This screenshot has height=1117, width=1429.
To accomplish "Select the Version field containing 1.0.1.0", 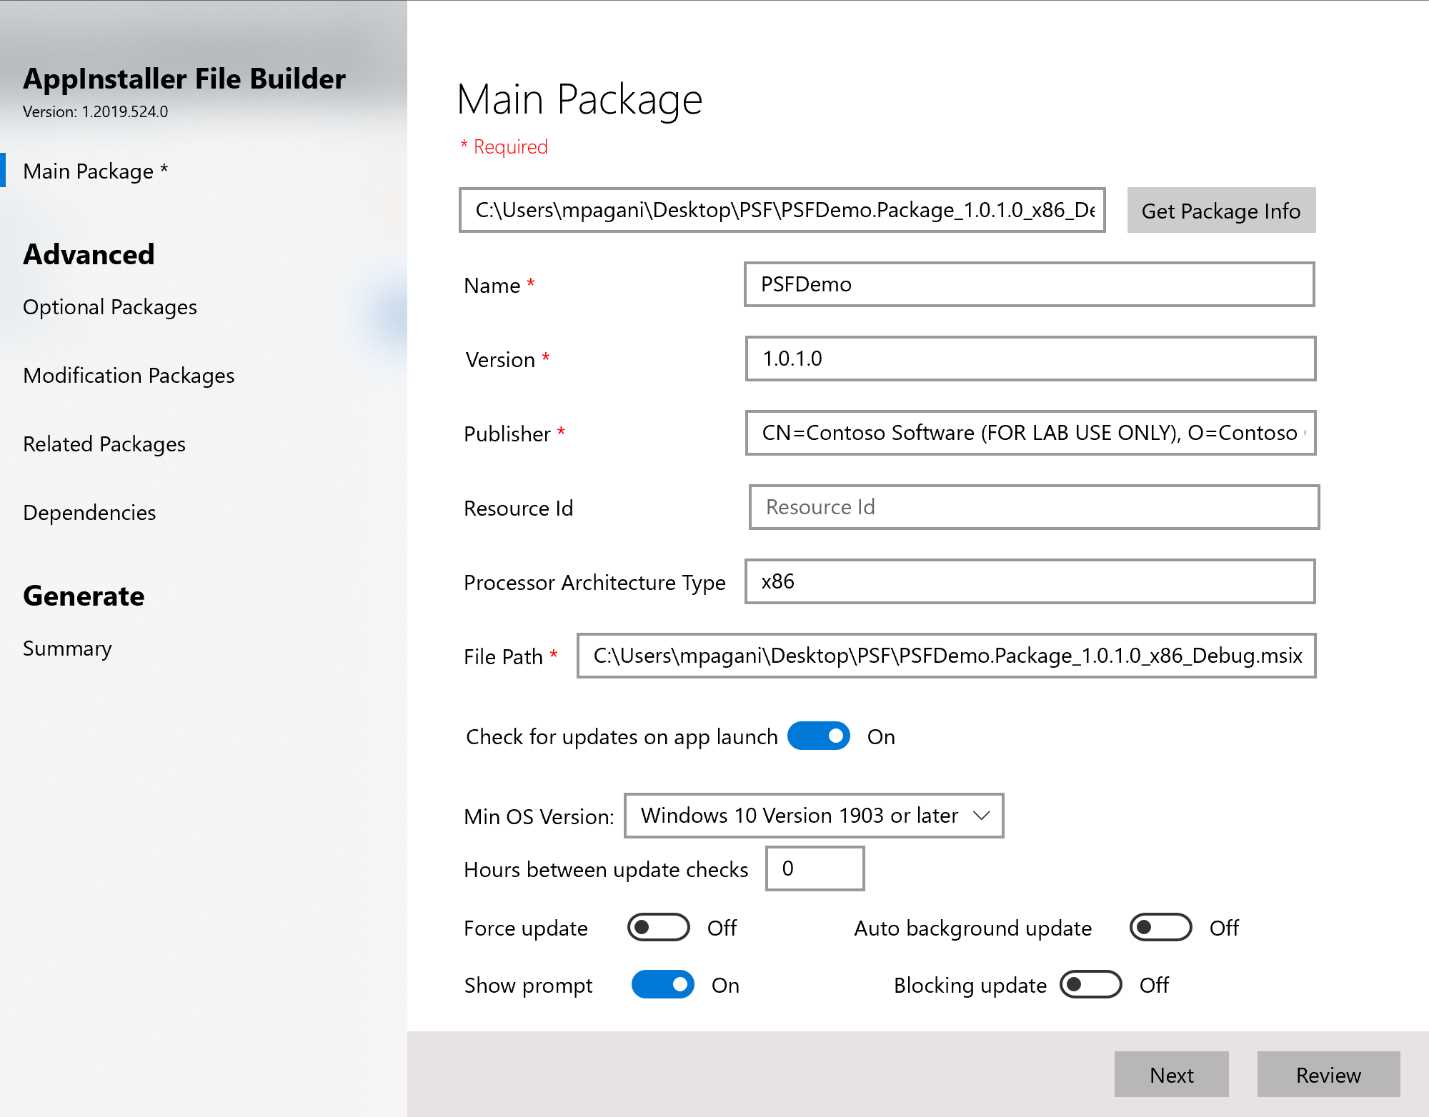I will point(1028,358).
